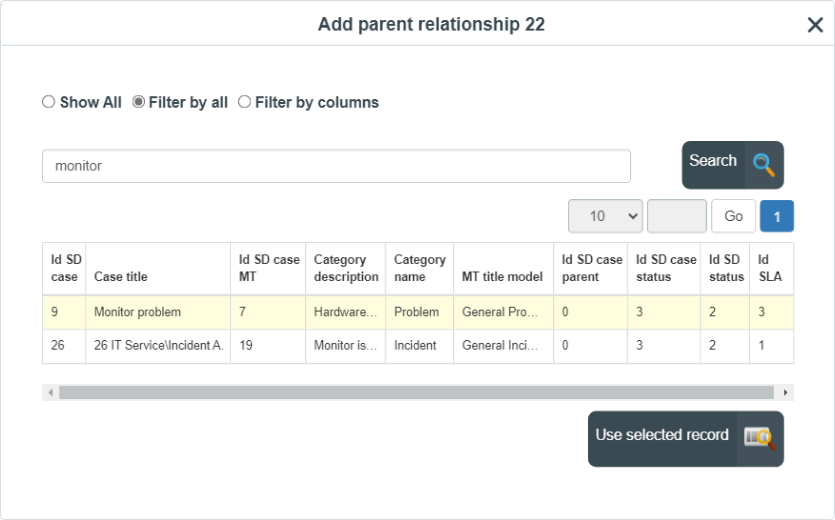Select the Monitor problem record row
835x520 pixels.
[418, 312]
